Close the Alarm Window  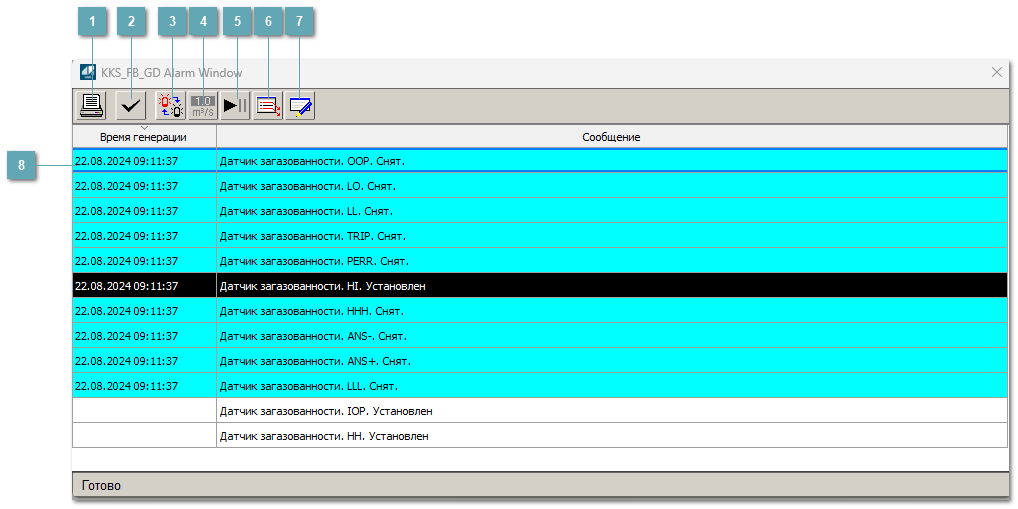[996, 72]
